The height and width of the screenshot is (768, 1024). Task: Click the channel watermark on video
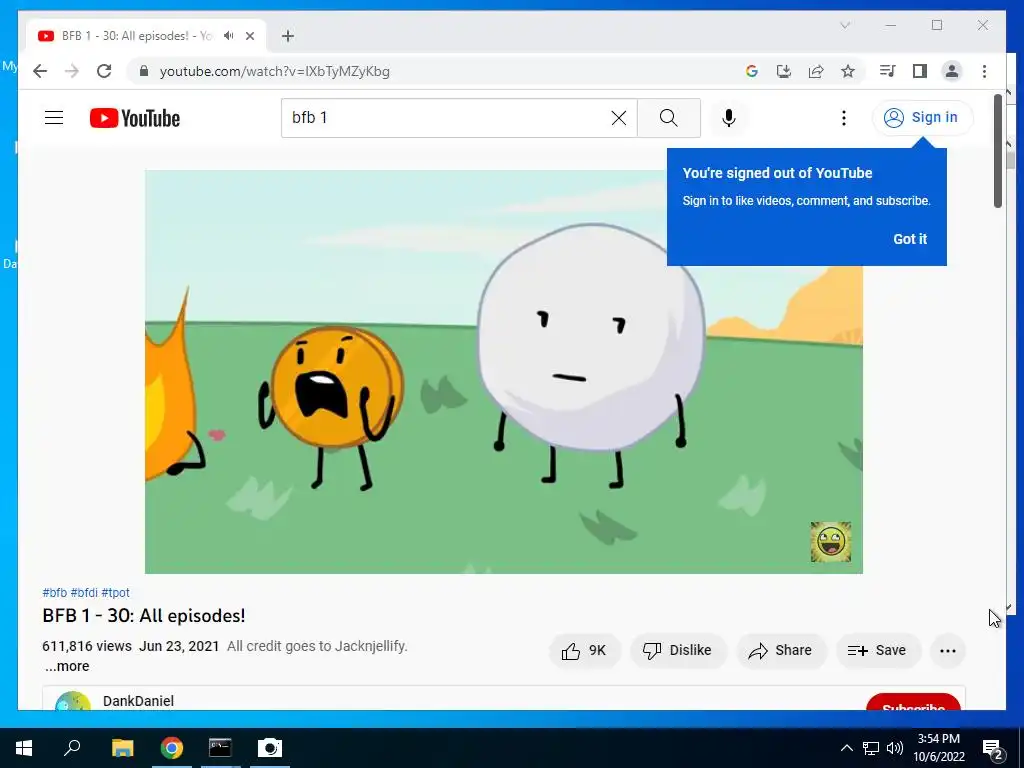(831, 542)
